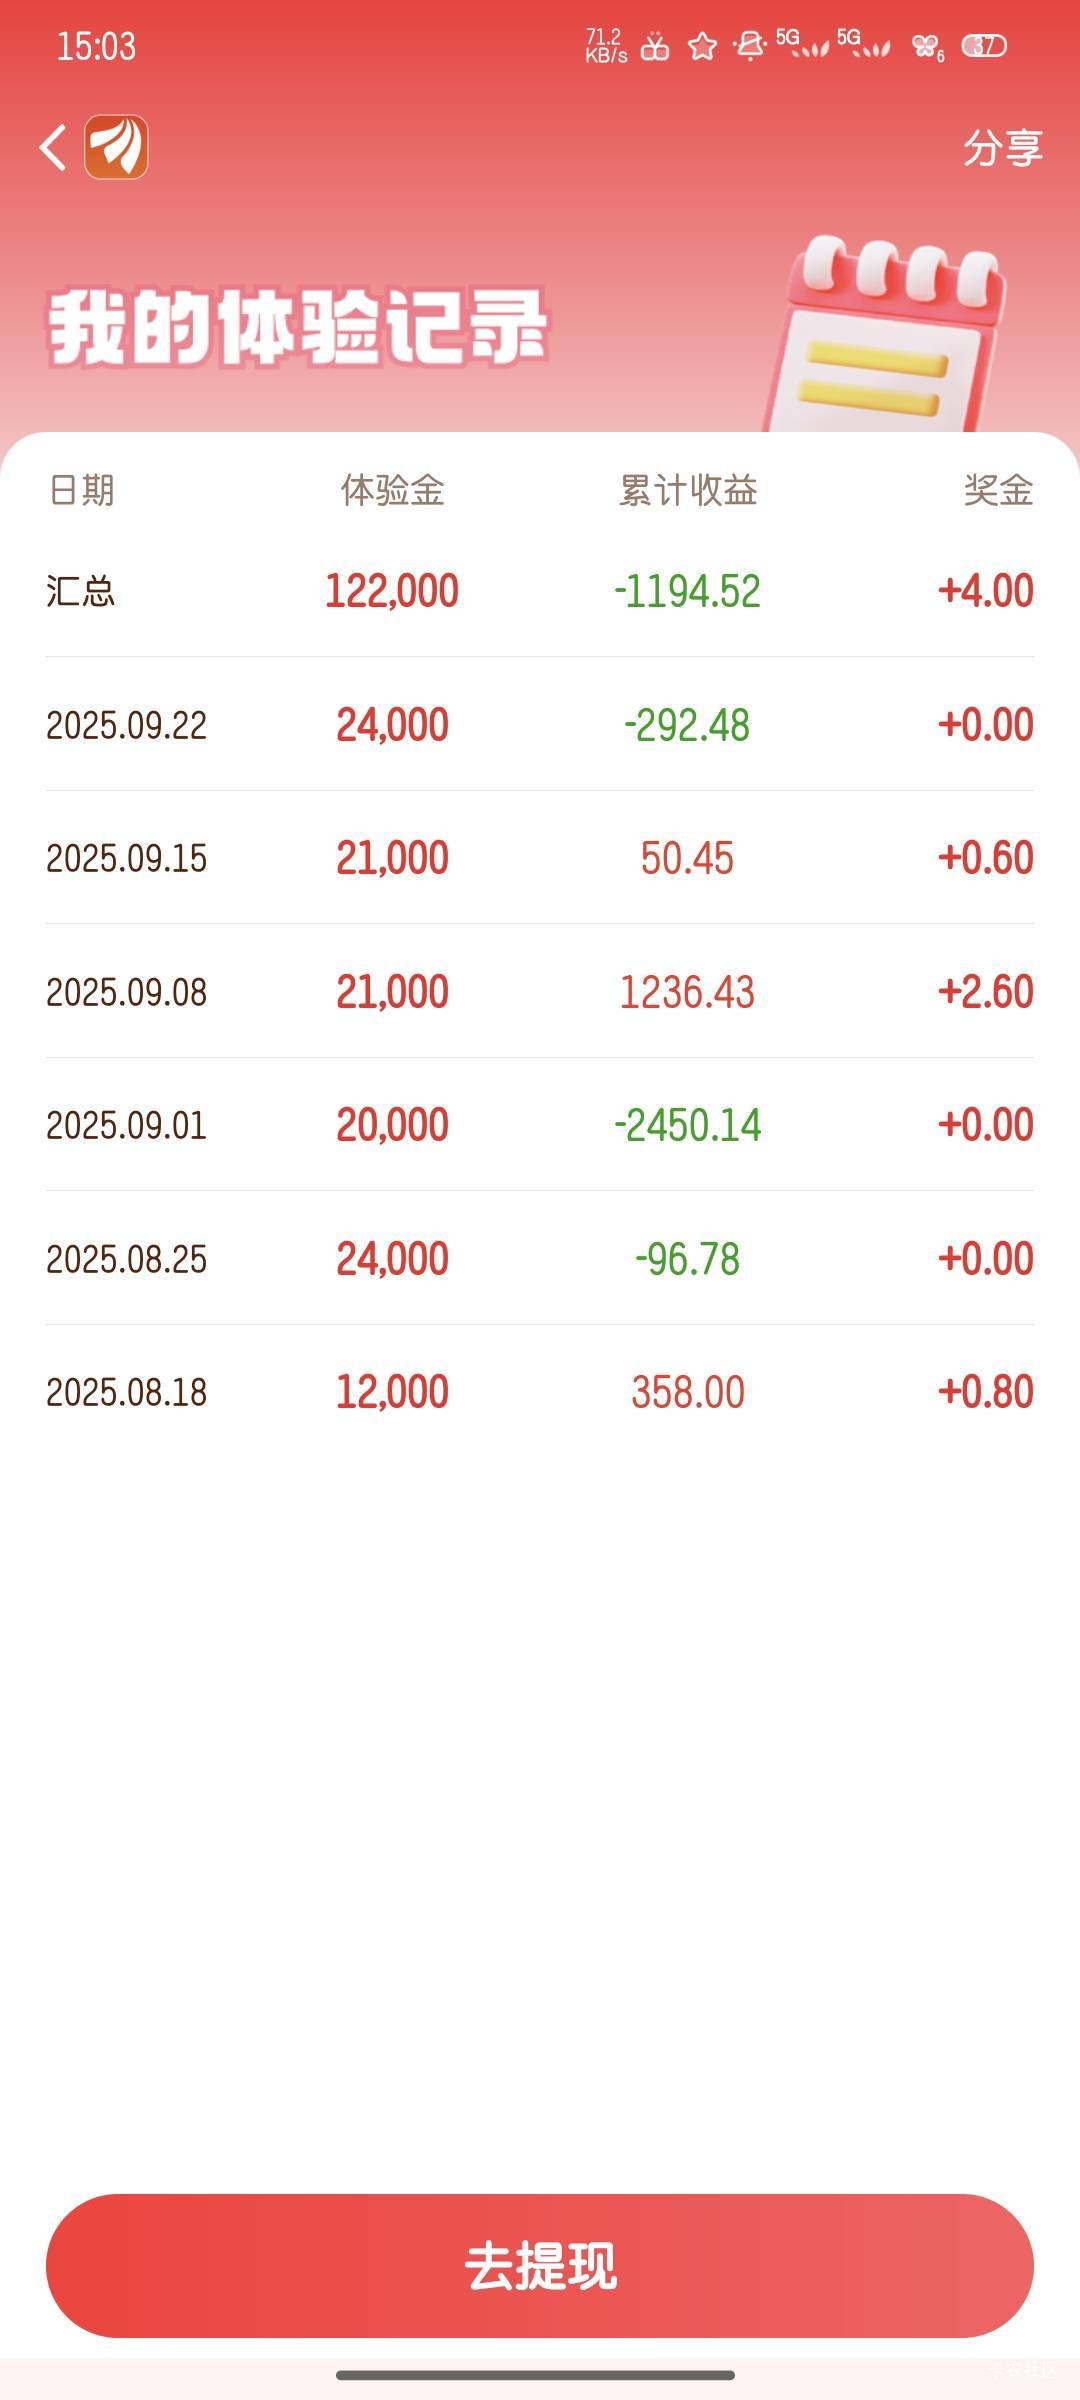Tap the star icon in status bar
This screenshot has width=1080, height=2400.
pyautogui.click(x=702, y=46)
